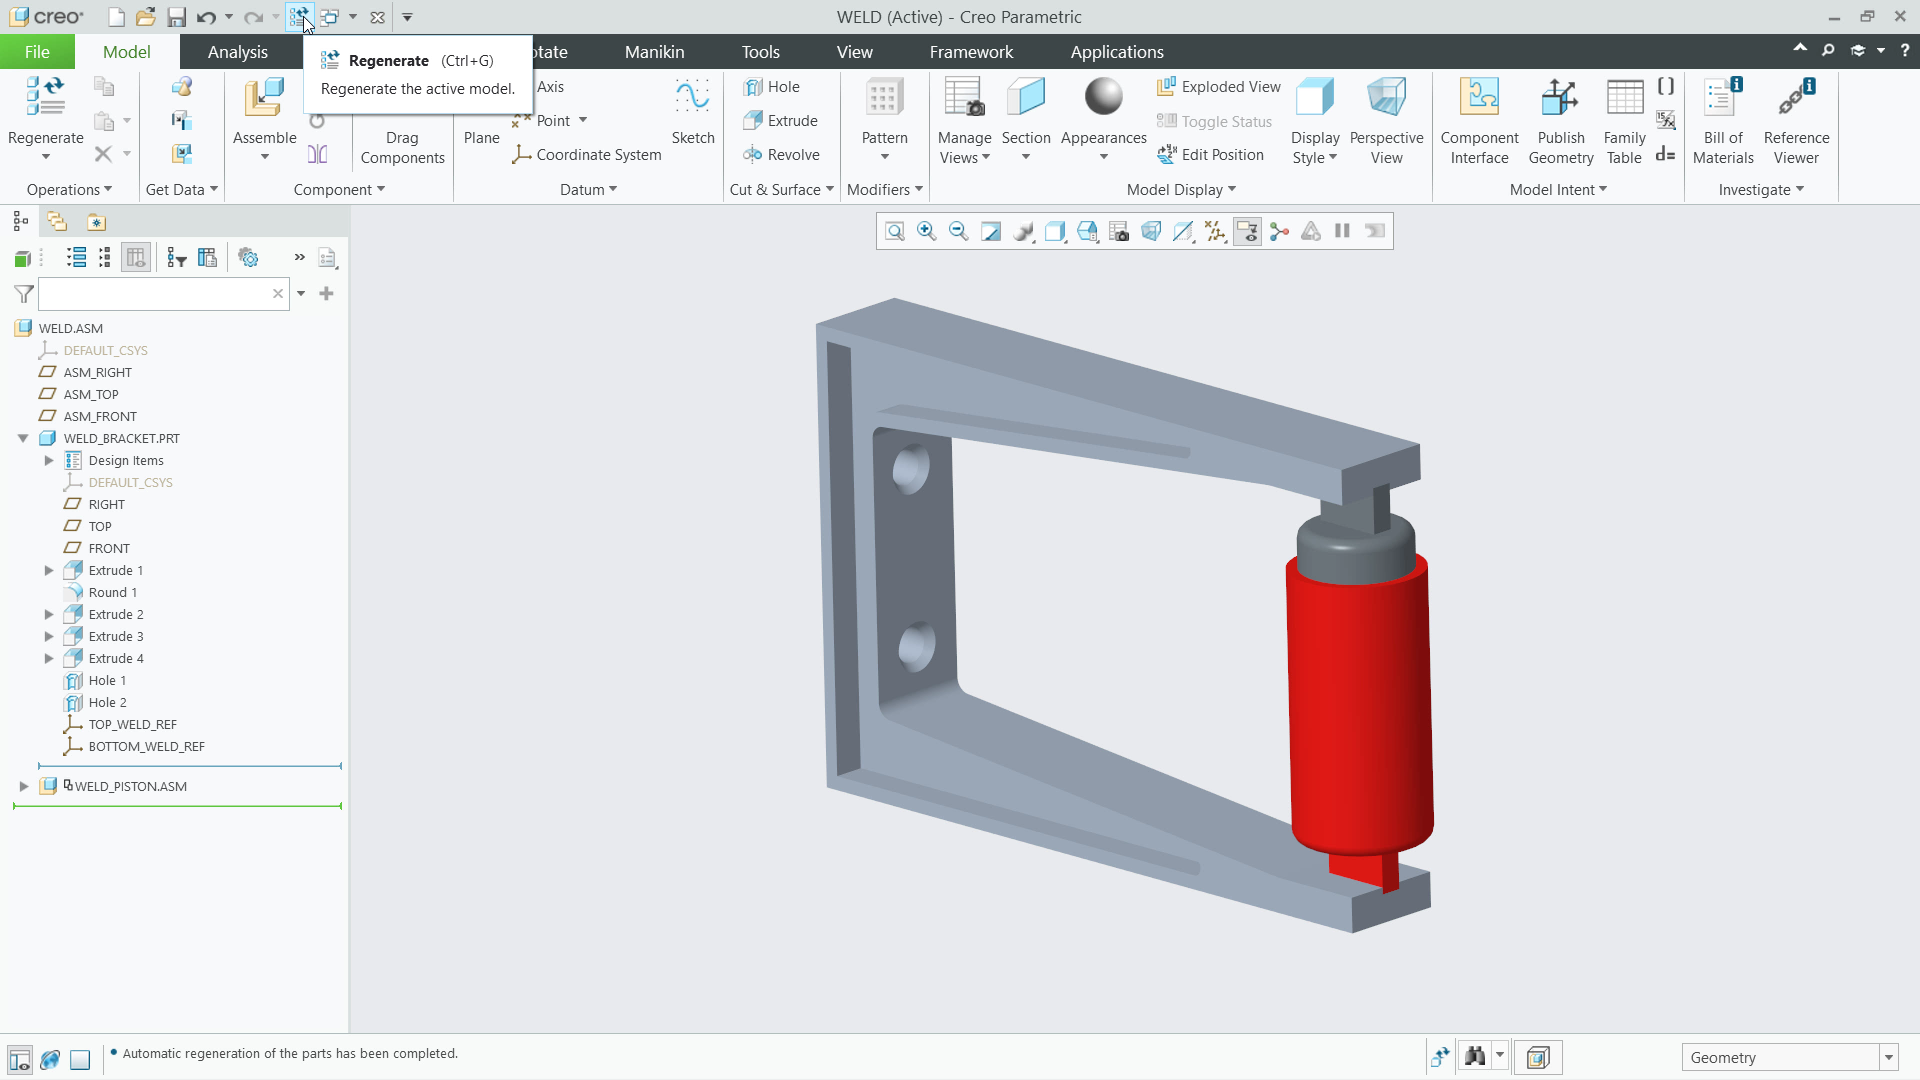
Task: Click the model tree search field
Action: pyautogui.click(x=155, y=294)
